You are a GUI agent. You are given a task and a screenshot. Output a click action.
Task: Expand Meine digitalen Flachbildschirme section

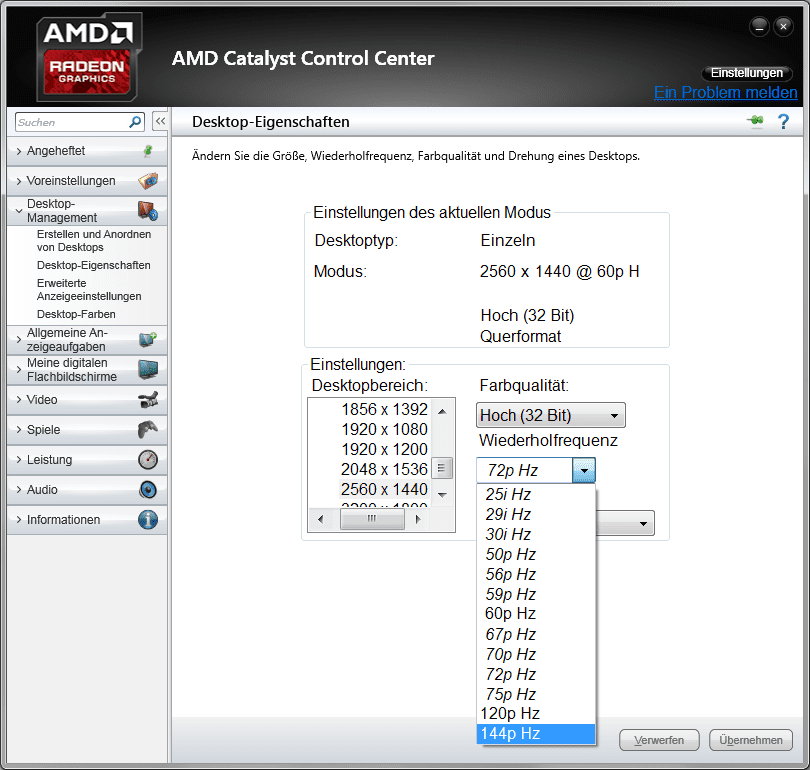point(19,370)
